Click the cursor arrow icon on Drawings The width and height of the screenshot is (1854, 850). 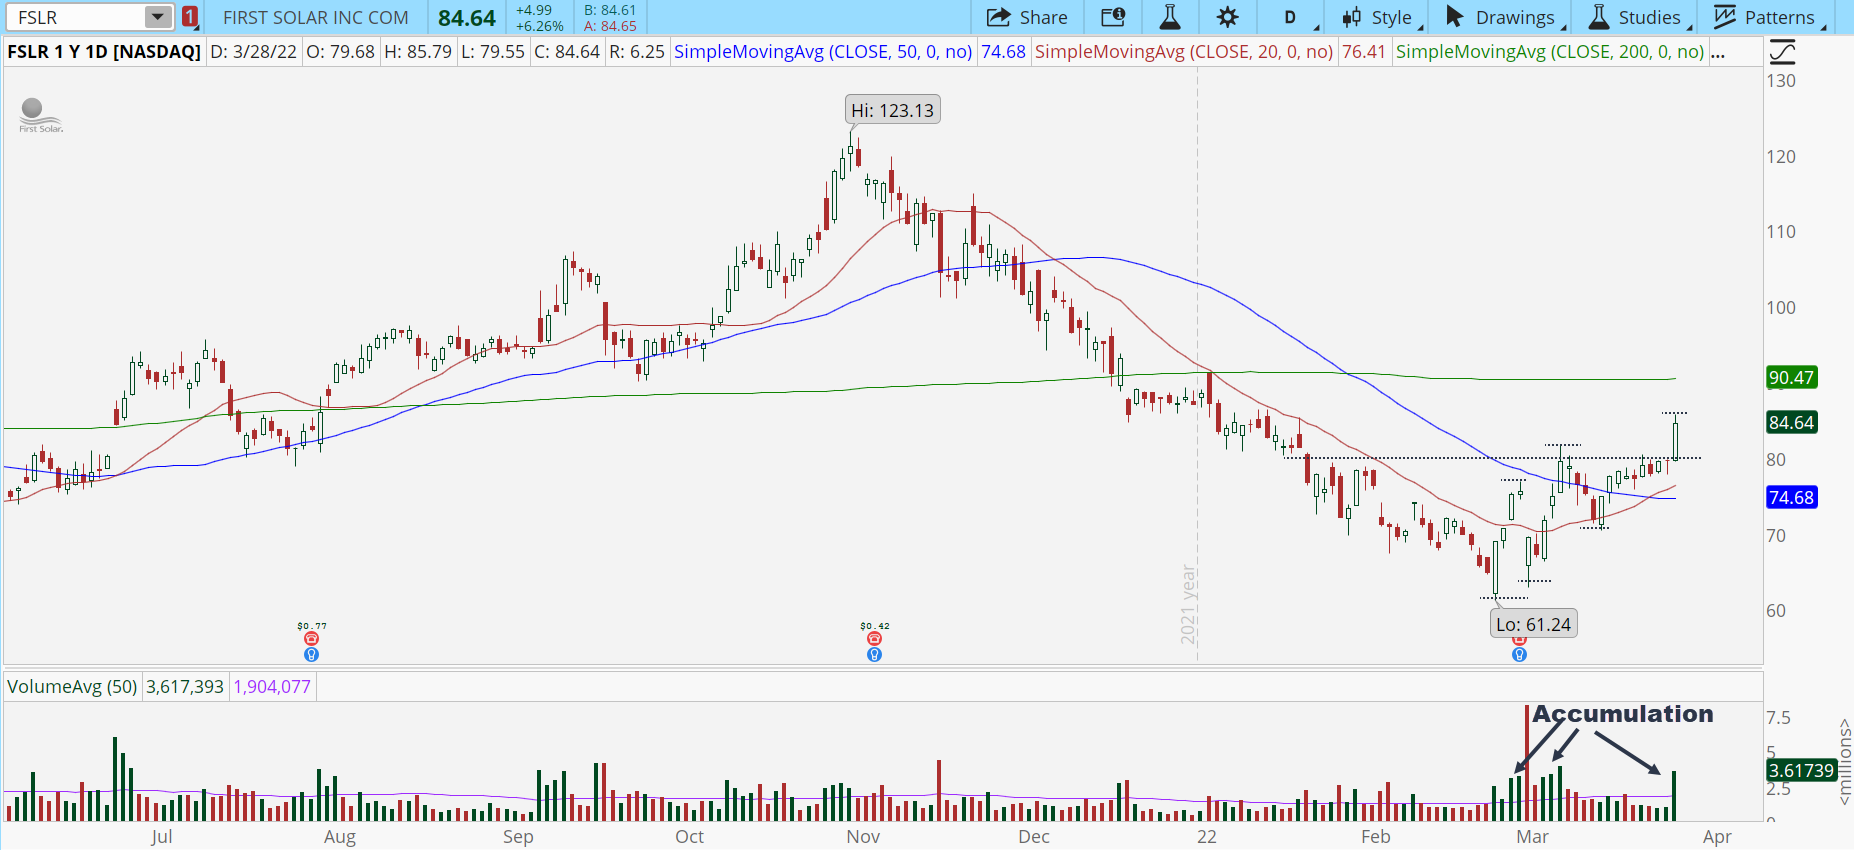tap(1455, 17)
